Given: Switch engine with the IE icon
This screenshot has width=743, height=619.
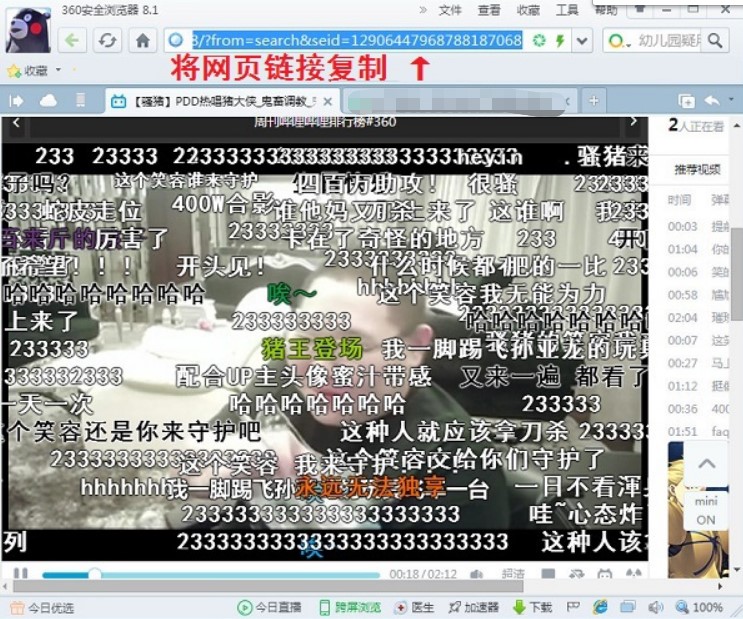Looking at the screenshot, I should 600,606.
